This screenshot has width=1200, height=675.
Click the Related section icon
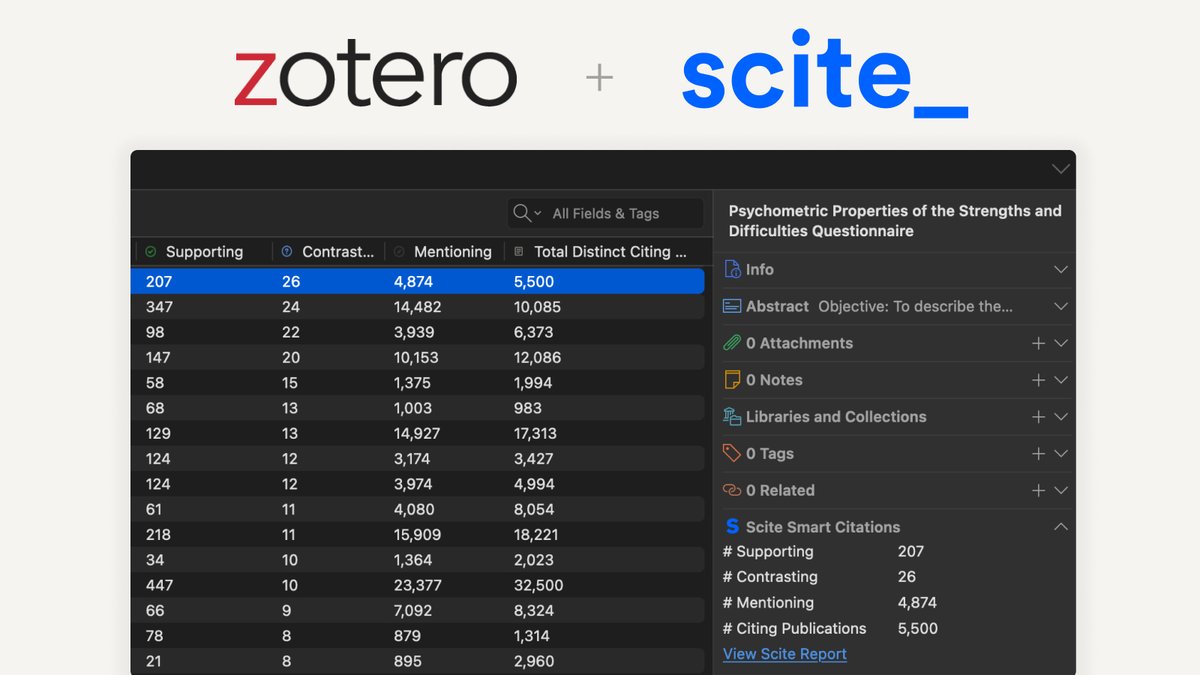(732, 490)
